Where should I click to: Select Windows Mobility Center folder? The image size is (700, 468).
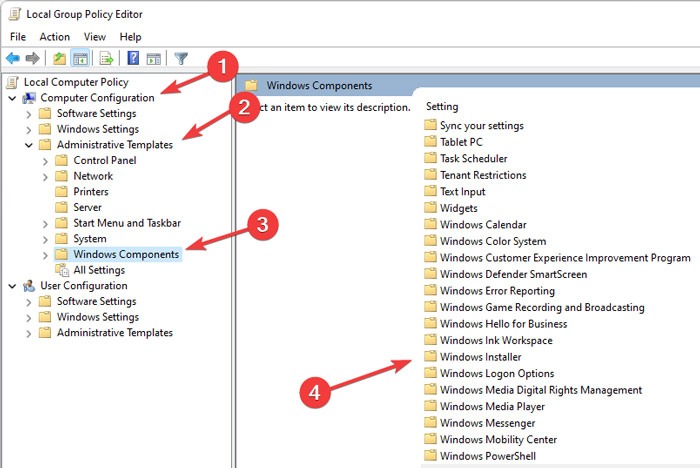498,439
